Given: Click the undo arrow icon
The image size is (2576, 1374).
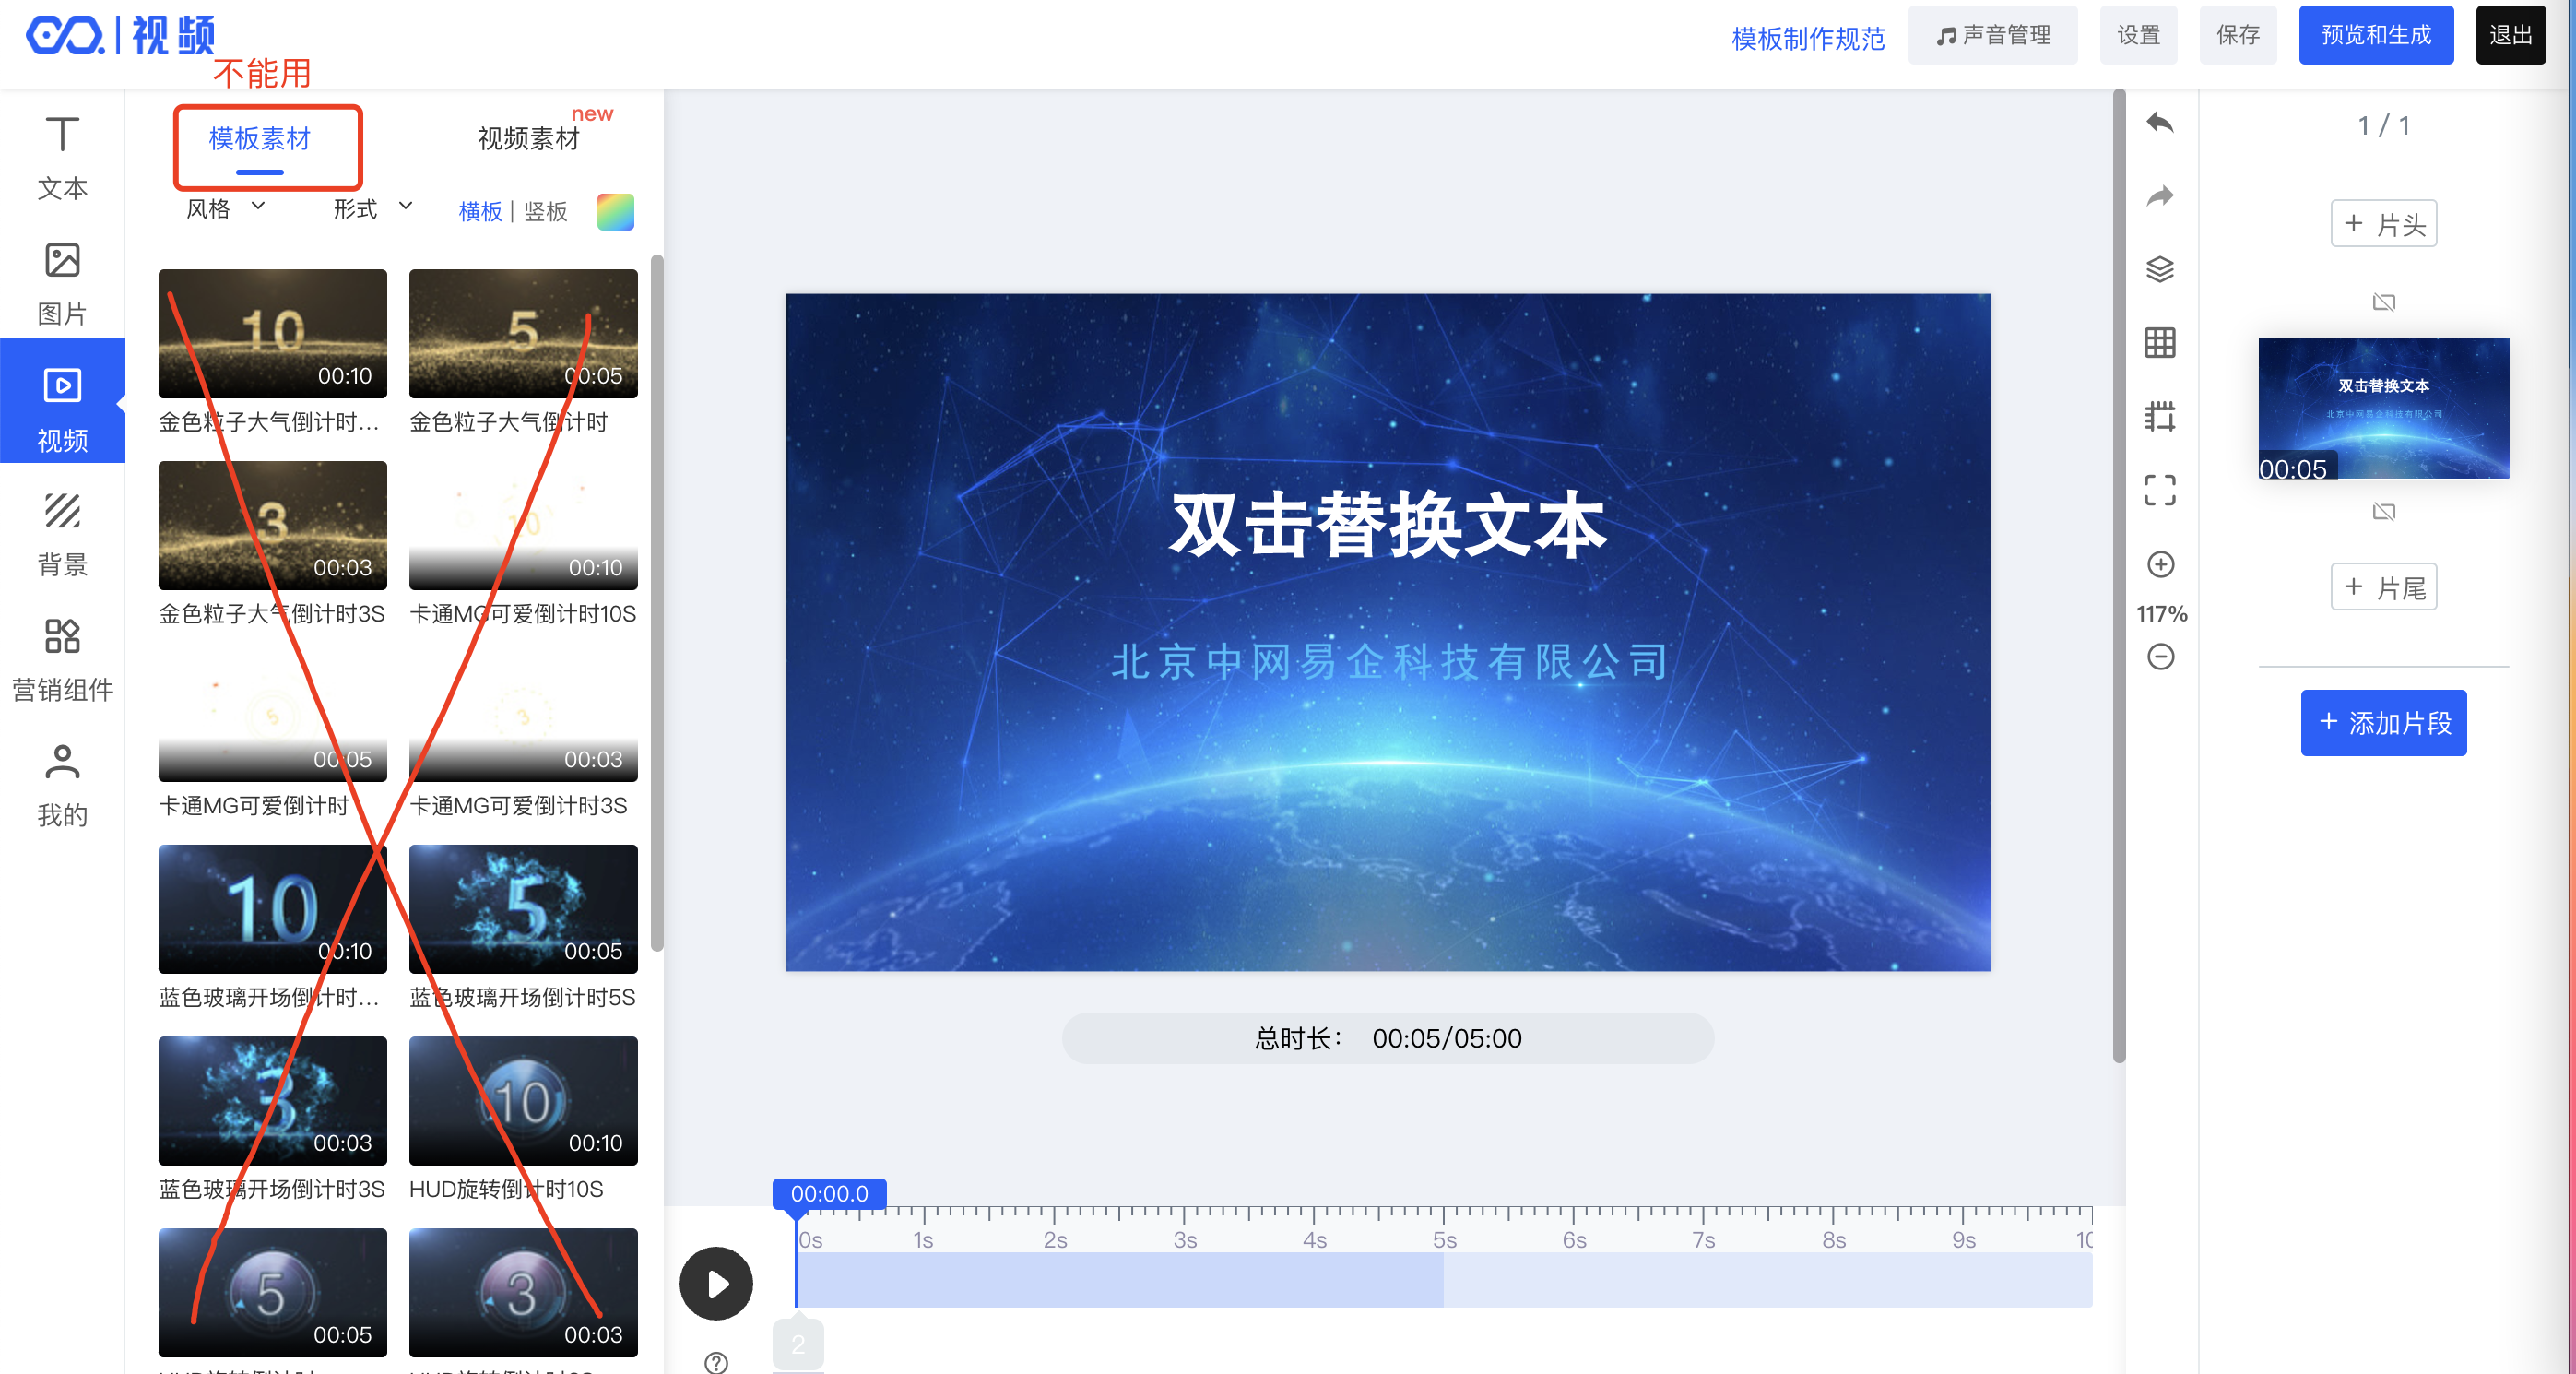Looking at the screenshot, I should [2160, 123].
